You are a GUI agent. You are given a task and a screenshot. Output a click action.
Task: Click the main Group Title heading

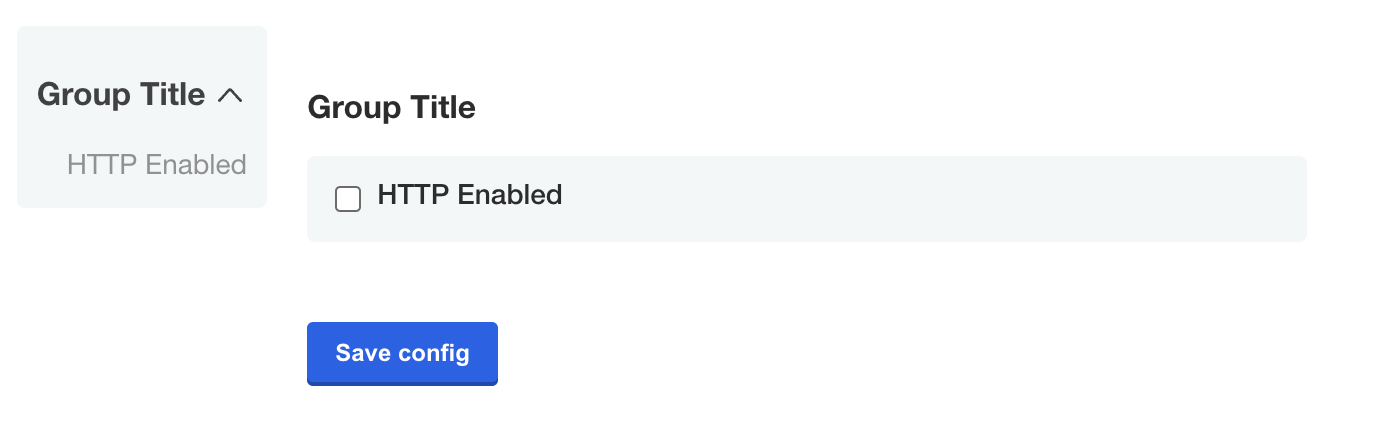click(391, 107)
